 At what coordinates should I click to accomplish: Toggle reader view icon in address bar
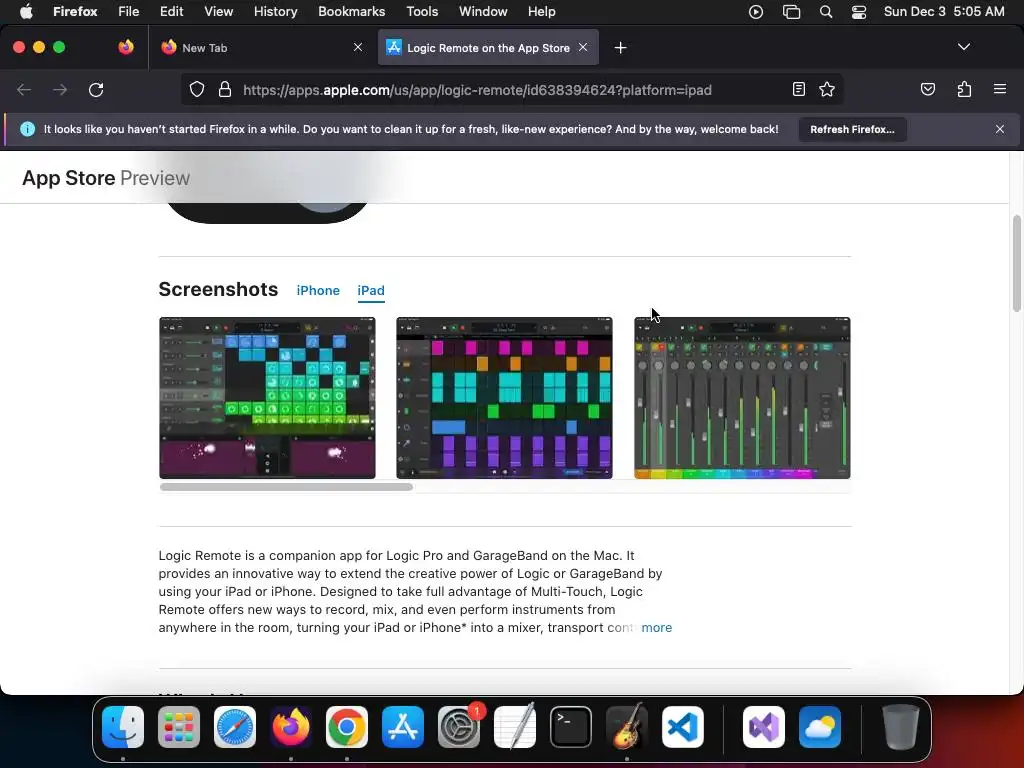[798, 89]
